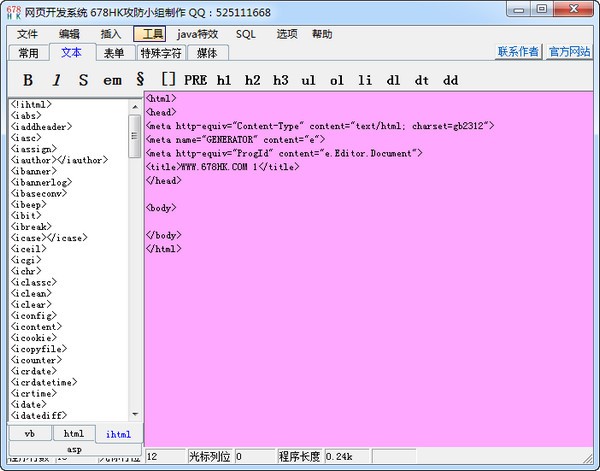This screenshot has height=471, width=600.
Task: Select the vb tag list tab
Action: (x=29, y=434)
